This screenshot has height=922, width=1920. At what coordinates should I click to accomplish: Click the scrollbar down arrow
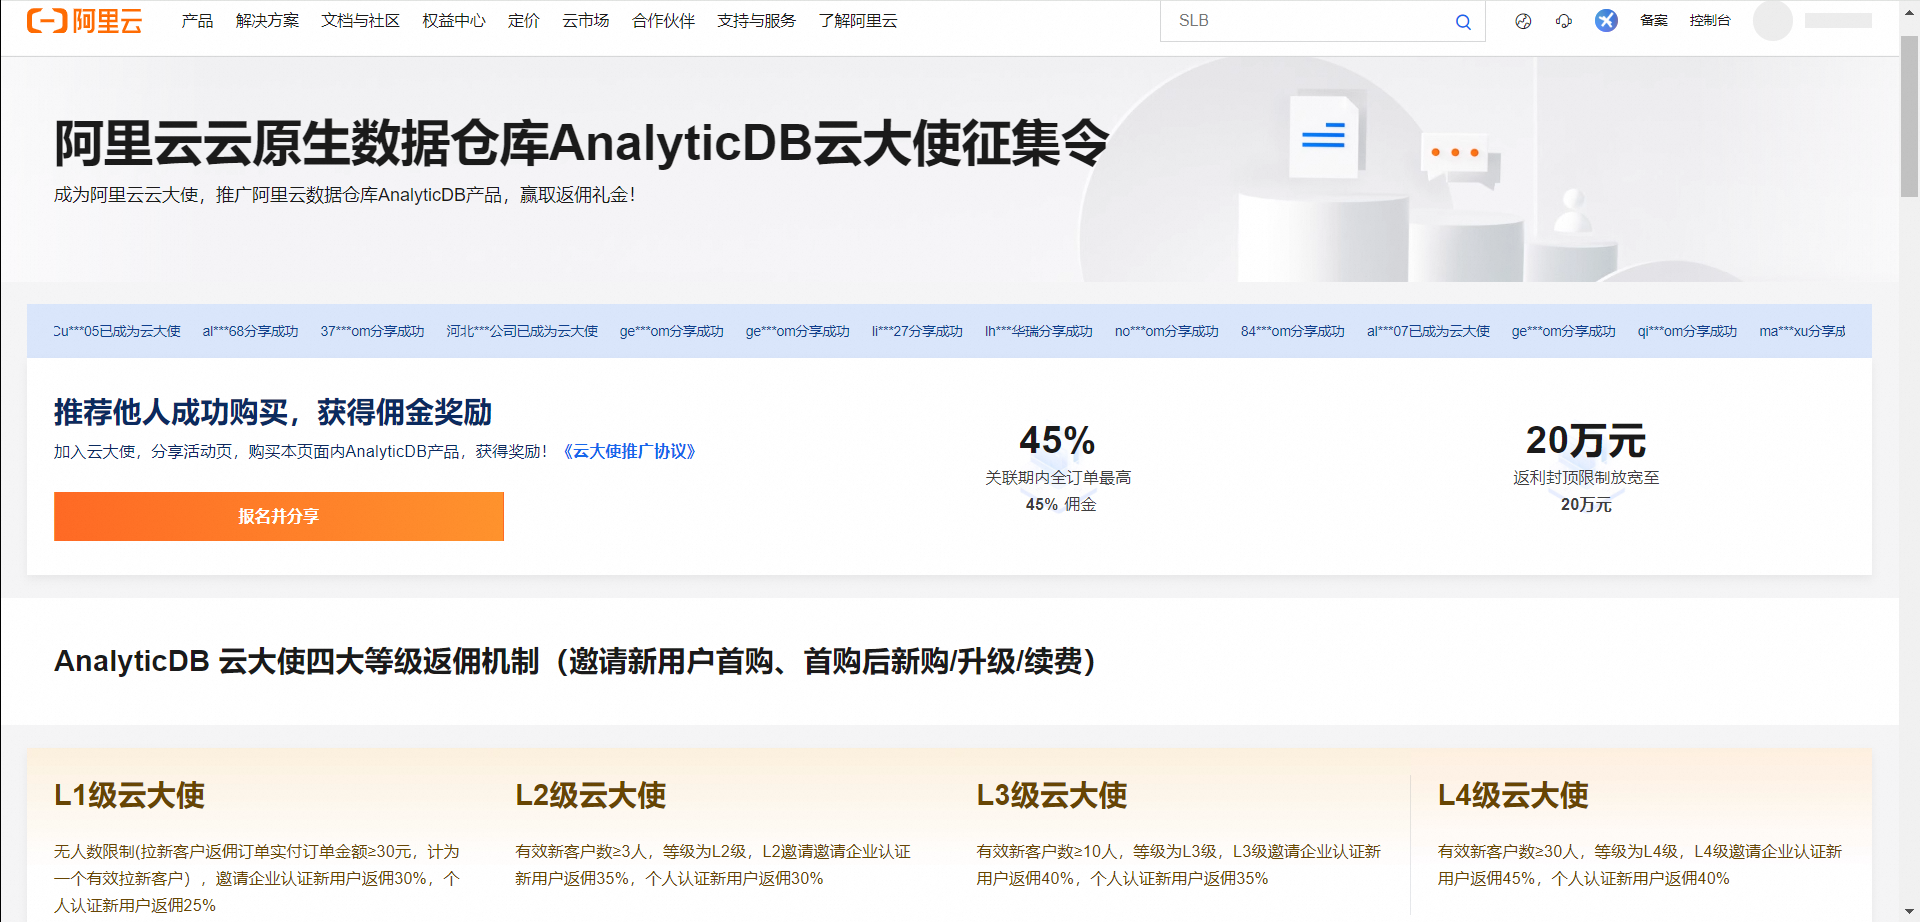(x=1909, y=912)
